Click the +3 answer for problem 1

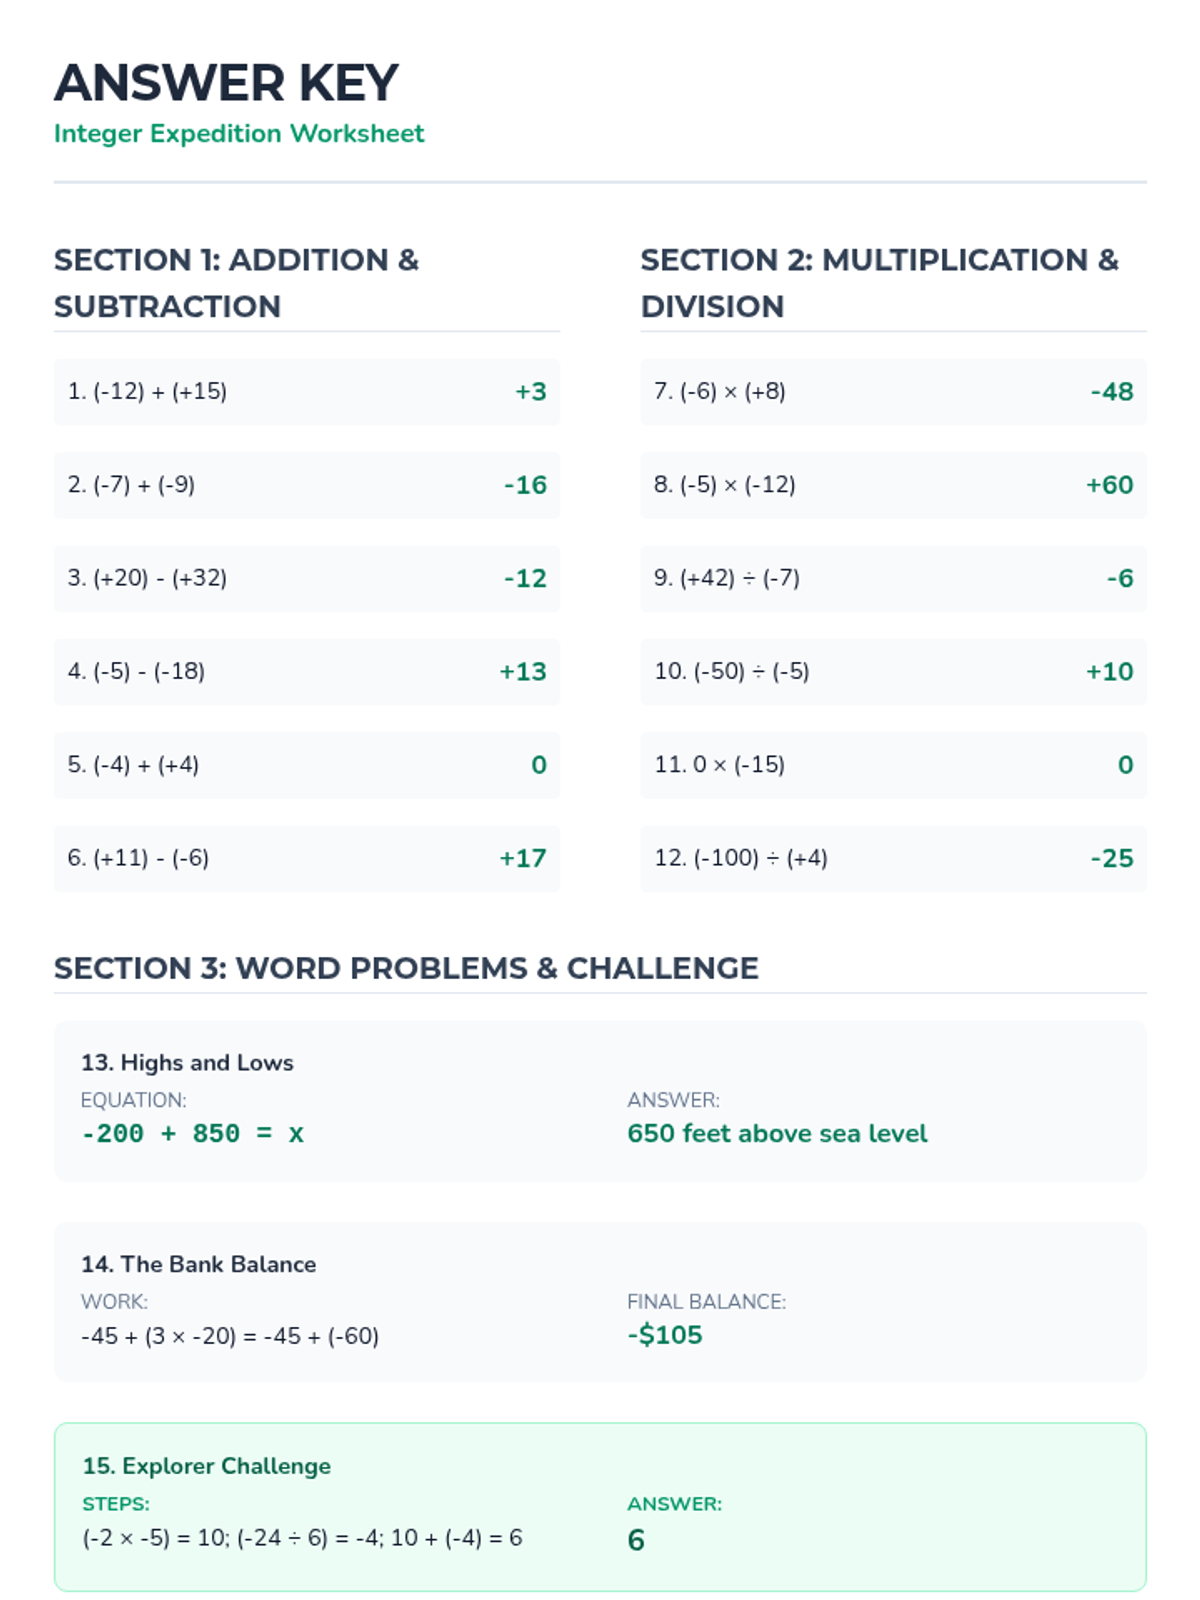(530, 392)
